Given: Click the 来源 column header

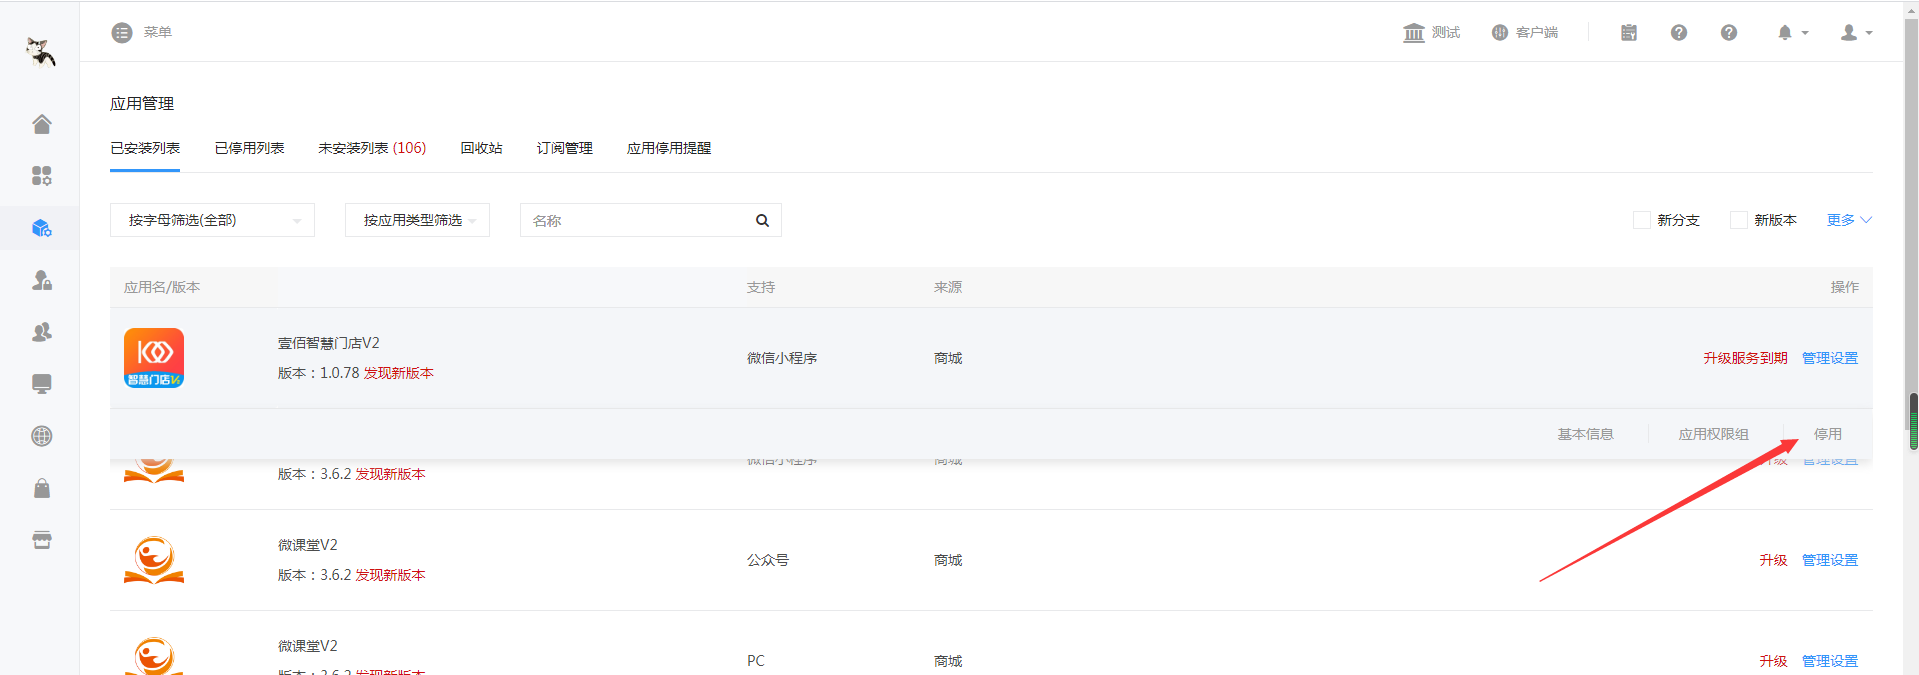Looking at the screenshot, I should click(x=947, y=287).
